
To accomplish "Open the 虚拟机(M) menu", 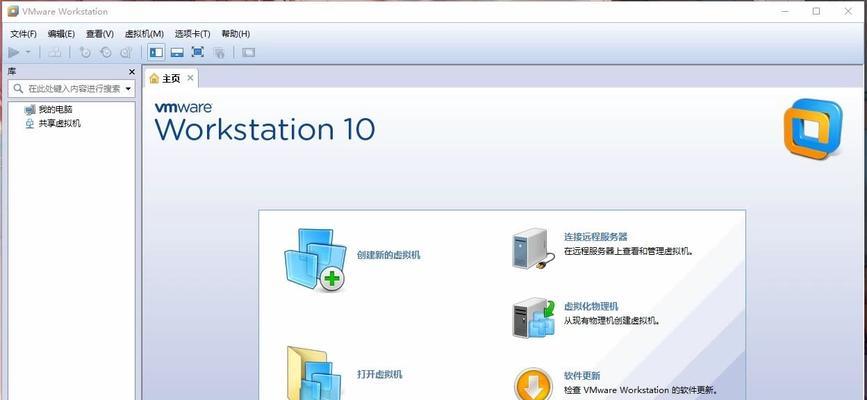I will [x=144, y=34].
